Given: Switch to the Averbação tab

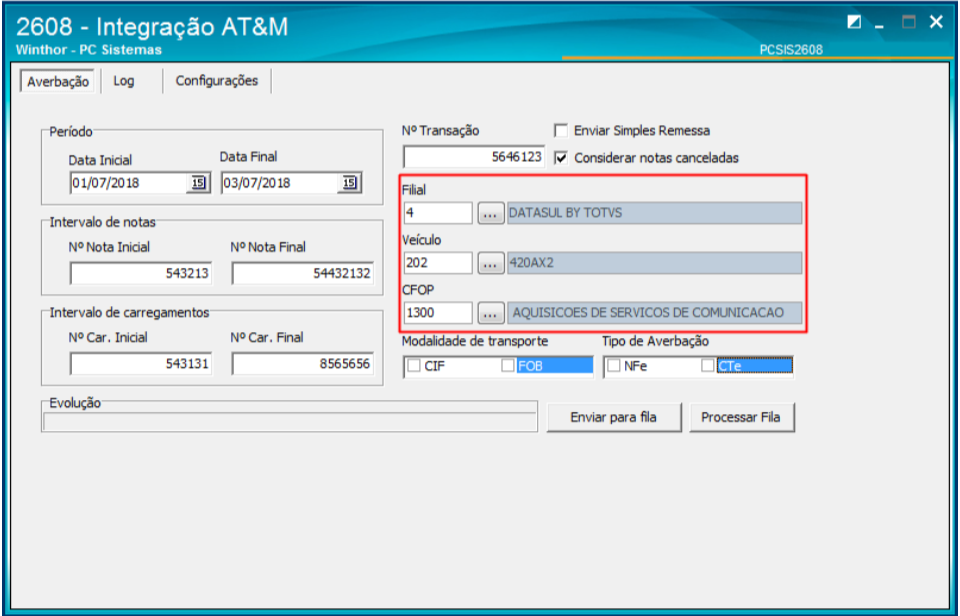Looking at the screenshot, I should click(x=58, y=81).
